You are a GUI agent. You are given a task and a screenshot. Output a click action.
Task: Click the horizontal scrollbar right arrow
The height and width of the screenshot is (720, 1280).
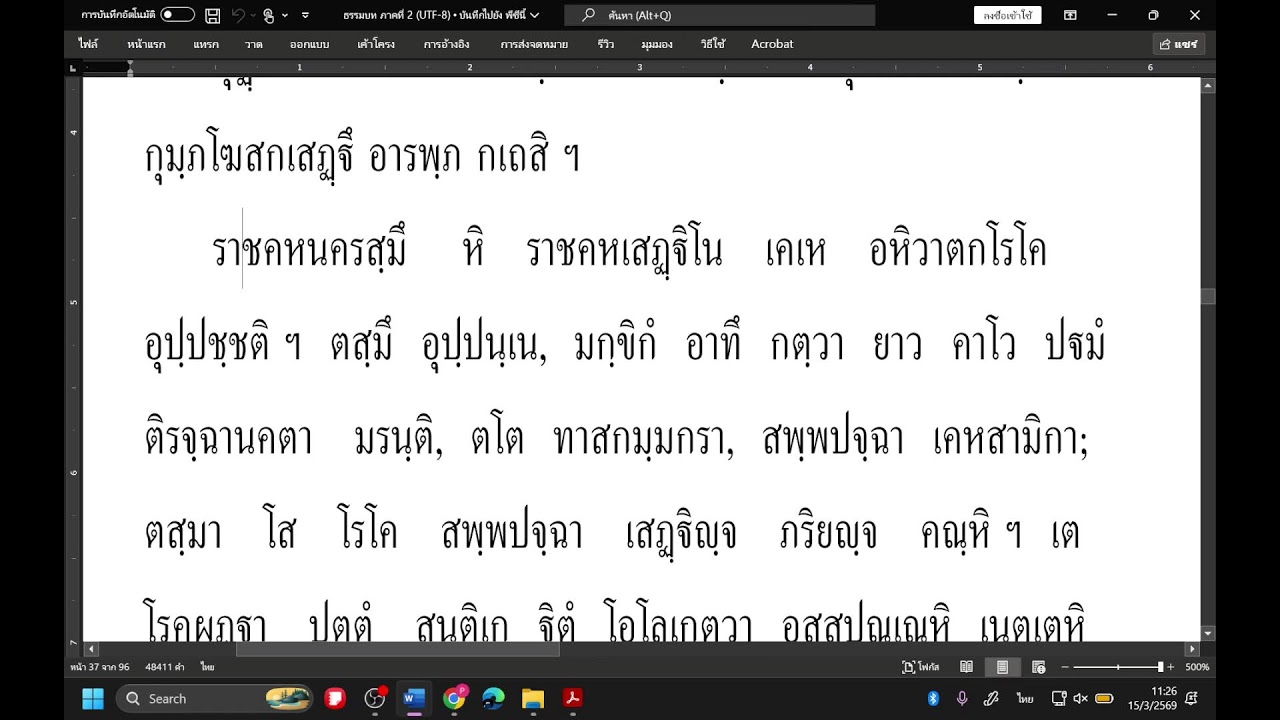(x=1192, y=649)
